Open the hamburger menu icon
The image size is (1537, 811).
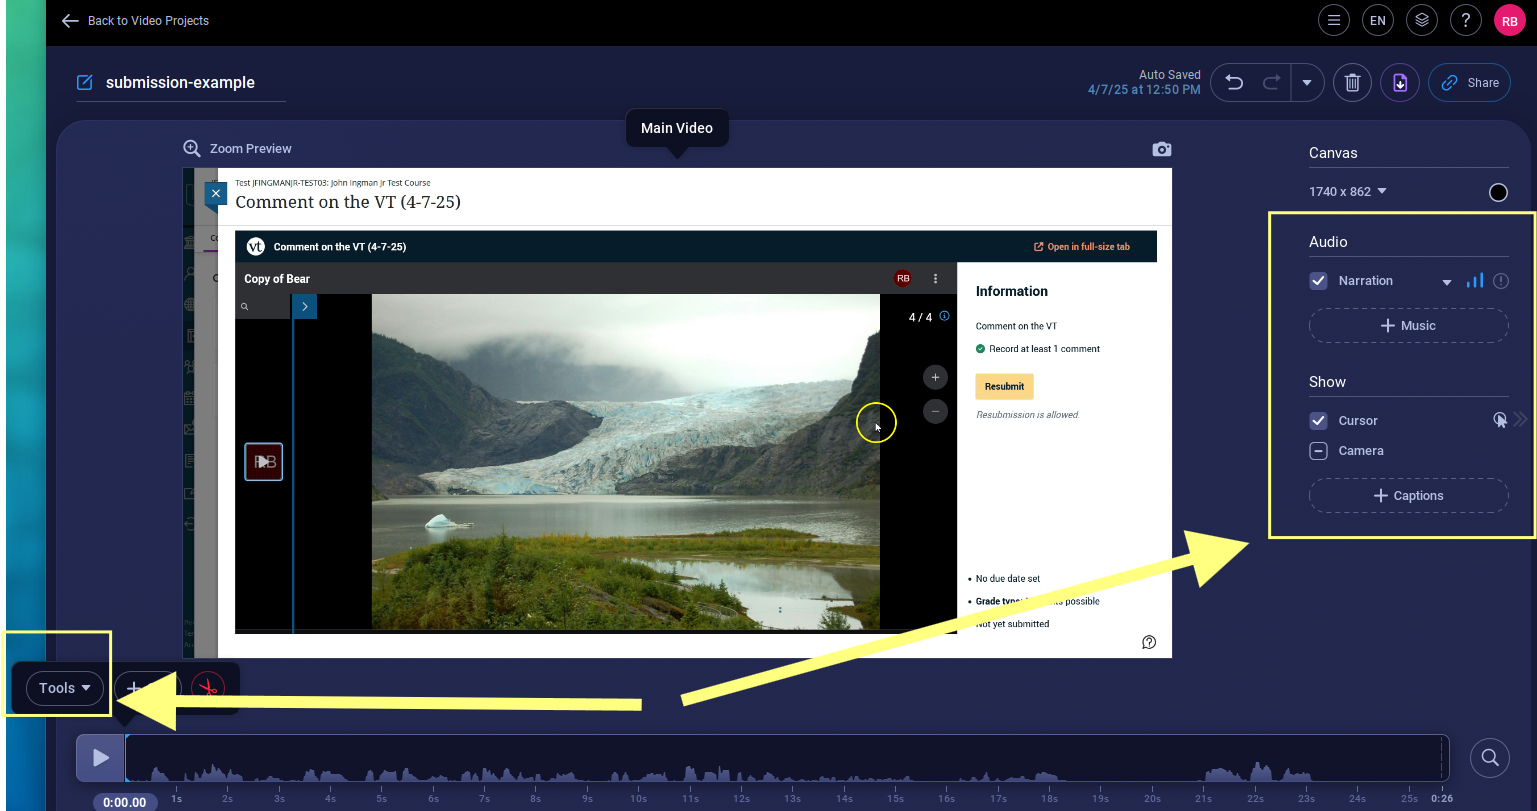click(1332, 20)
